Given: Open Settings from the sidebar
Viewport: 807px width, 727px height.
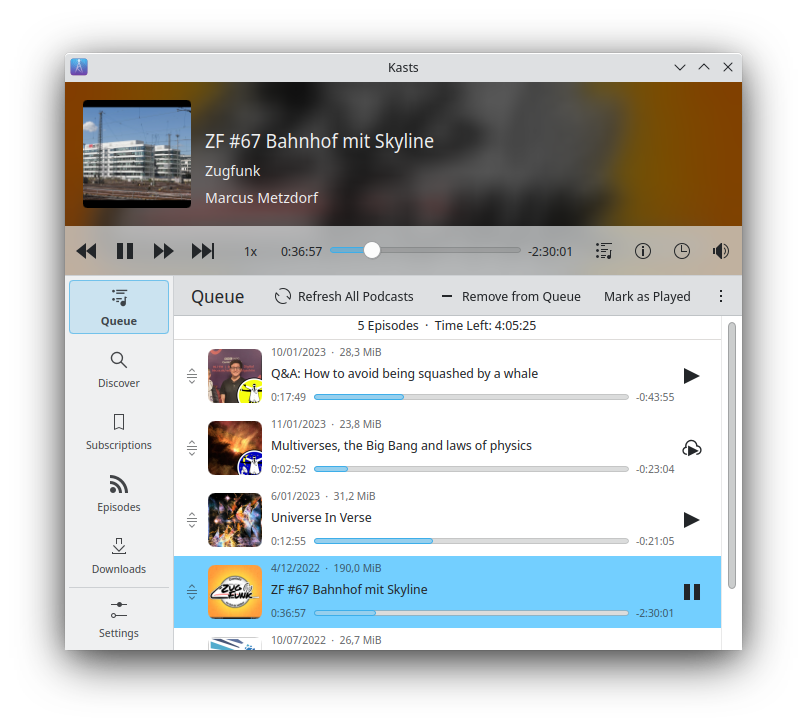Looking at the screenshot, I should point(119,619).
